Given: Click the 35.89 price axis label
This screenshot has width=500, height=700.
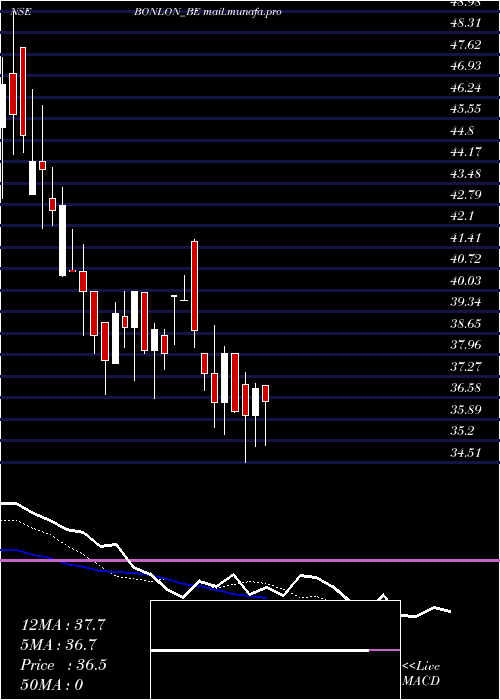Looking at the screenshot, I should click(466, 410).
